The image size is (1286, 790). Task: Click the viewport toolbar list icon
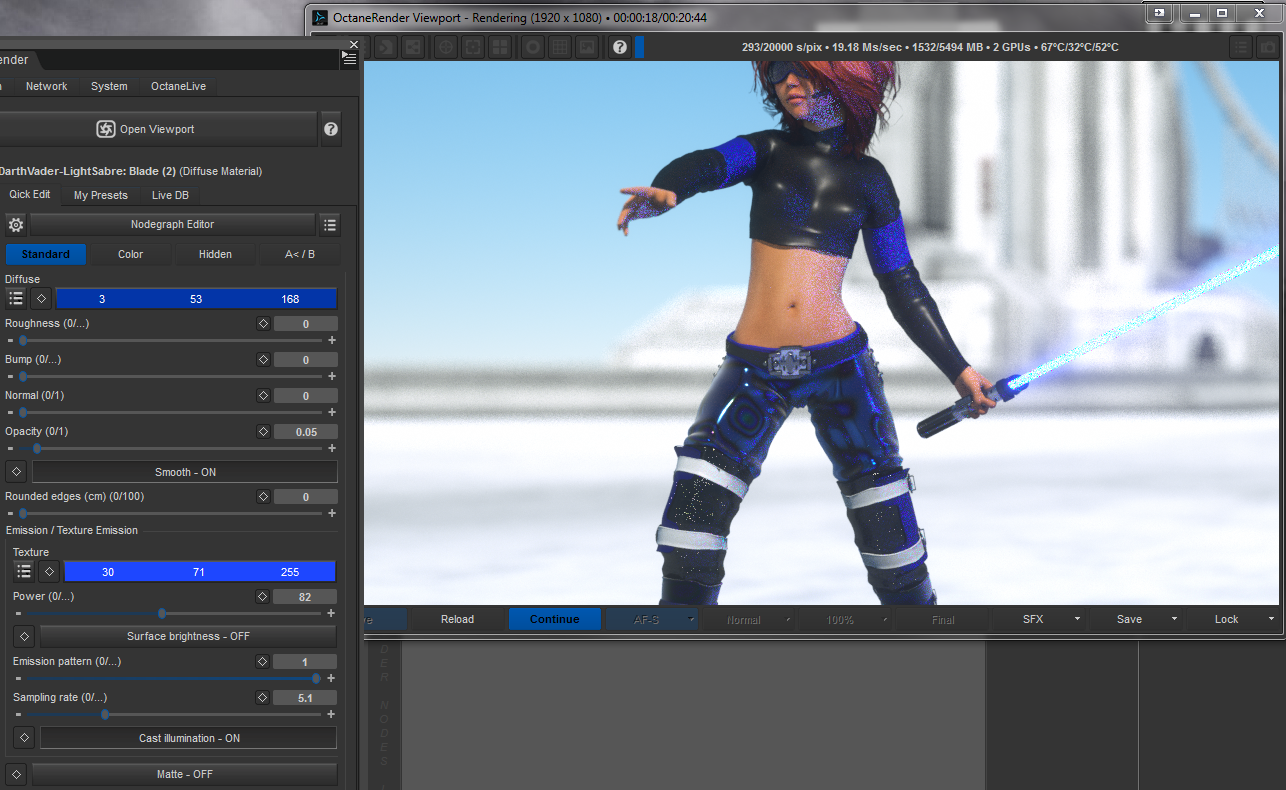pos(1240,47)
